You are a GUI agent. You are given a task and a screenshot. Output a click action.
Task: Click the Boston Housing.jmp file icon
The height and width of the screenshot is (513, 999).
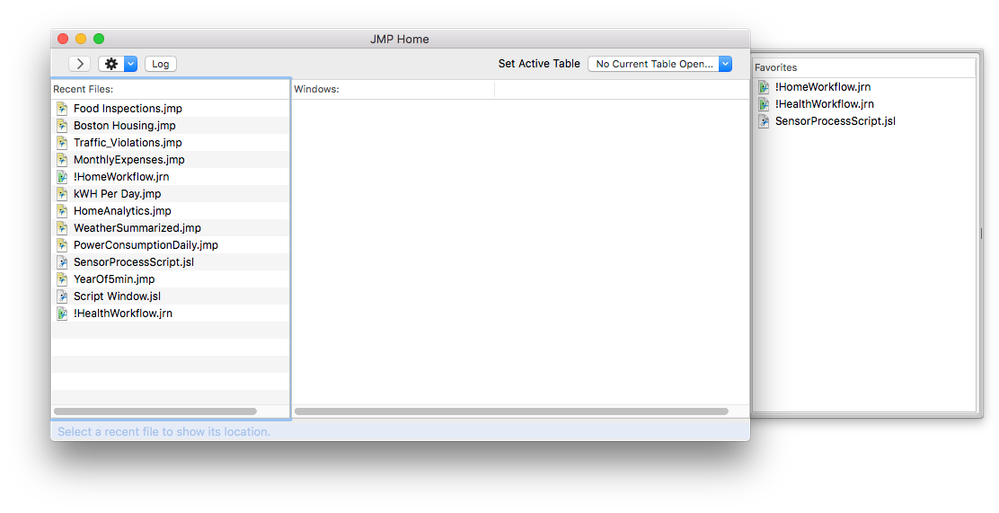(62, 126)
